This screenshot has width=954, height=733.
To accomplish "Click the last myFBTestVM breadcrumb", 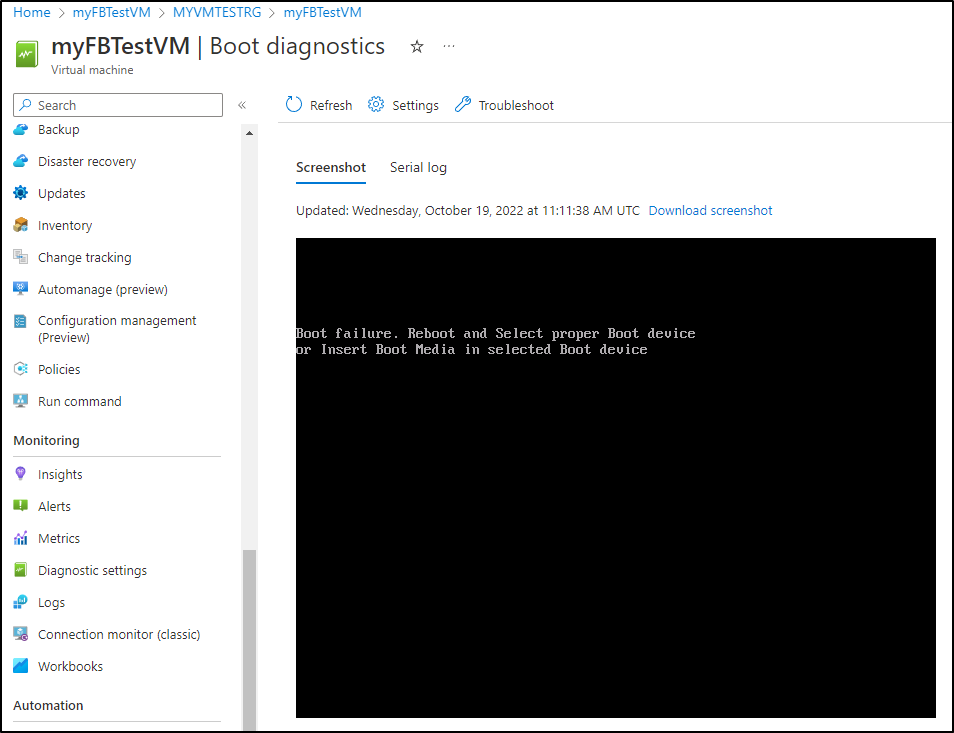I will coord(322,12).
